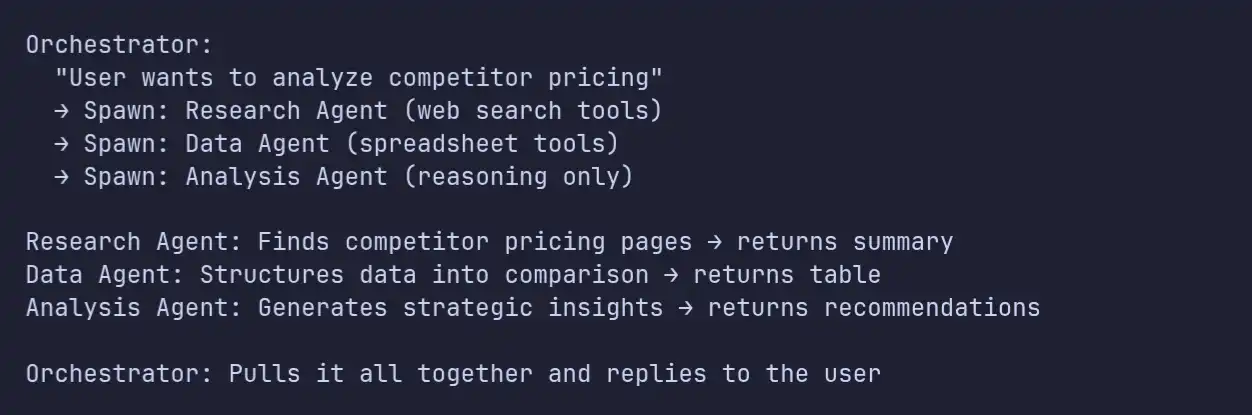Click the phrase "replies to the user"

743,374
